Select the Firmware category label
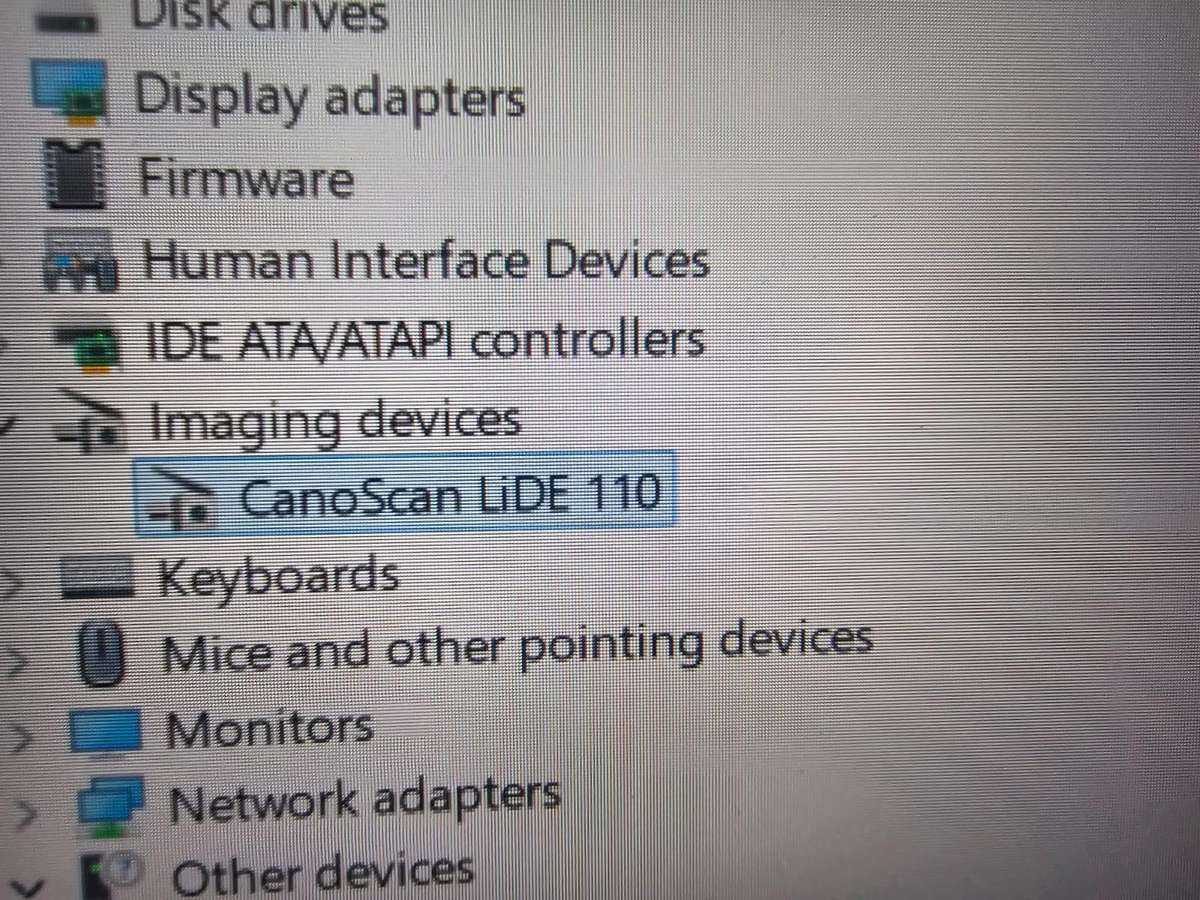This screenshot has width=1200, height=900. pyautogui.click(x=246, y=180)
